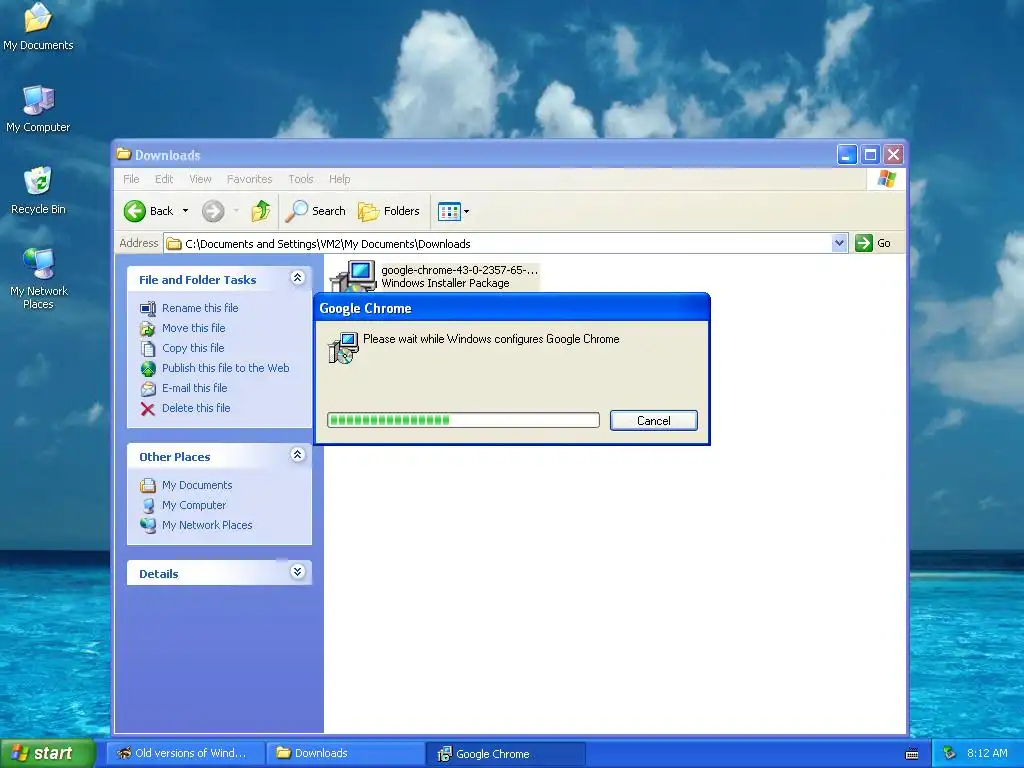Image resolution: width=1024 pixels, height=768 pixels.
Task: Maximize the Downloads window
Action: (x=870, y=155)
